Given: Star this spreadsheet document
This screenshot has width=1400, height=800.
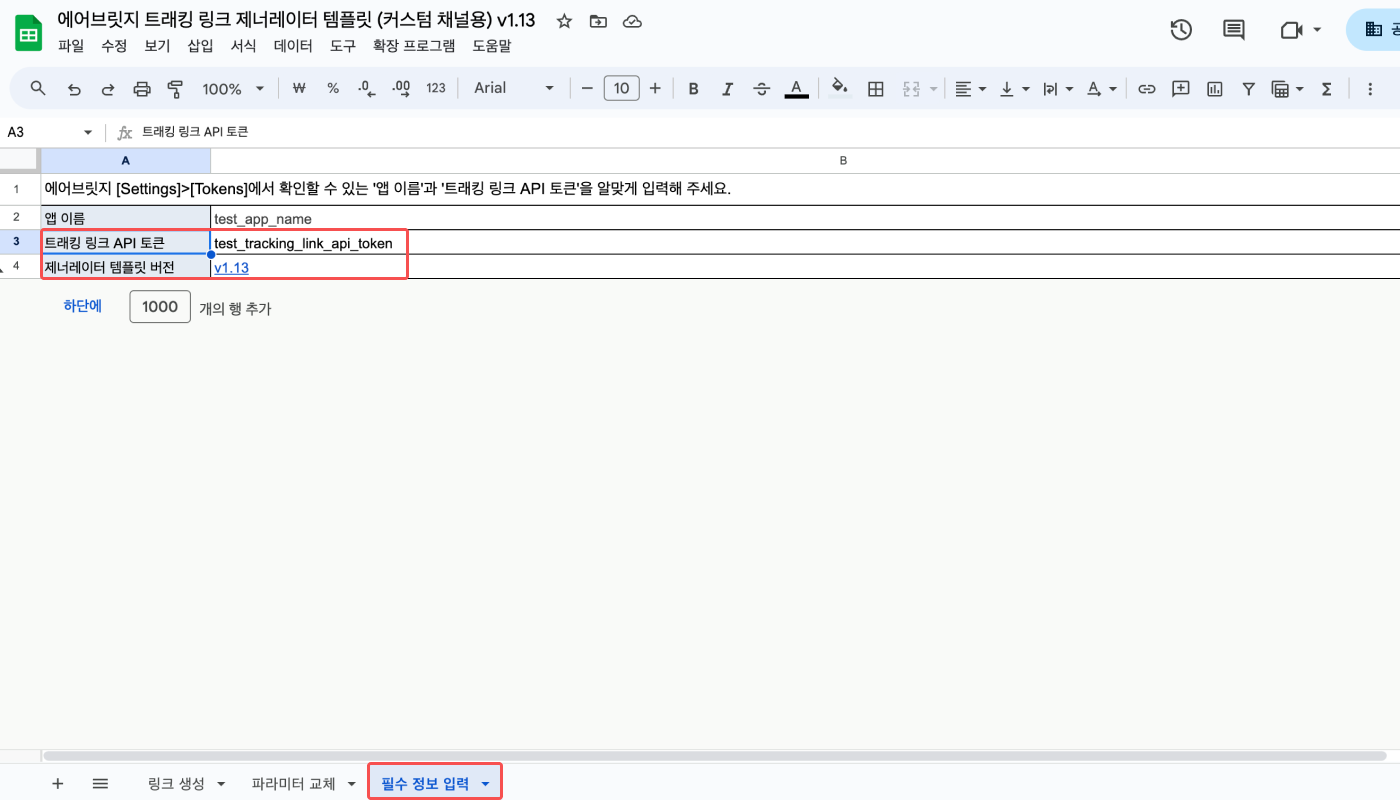Looking at the screenshot, I should tap(564, 21).
